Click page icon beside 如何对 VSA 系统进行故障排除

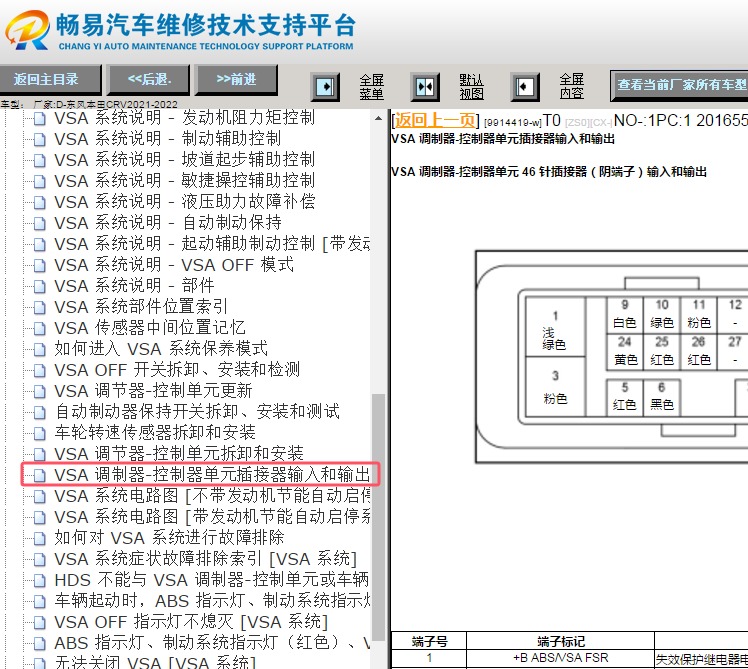pos(40,538)
